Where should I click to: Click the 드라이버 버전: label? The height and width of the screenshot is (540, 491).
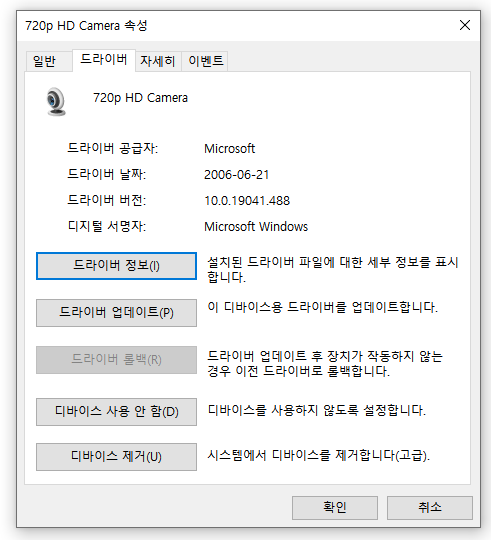coord(106,200)
